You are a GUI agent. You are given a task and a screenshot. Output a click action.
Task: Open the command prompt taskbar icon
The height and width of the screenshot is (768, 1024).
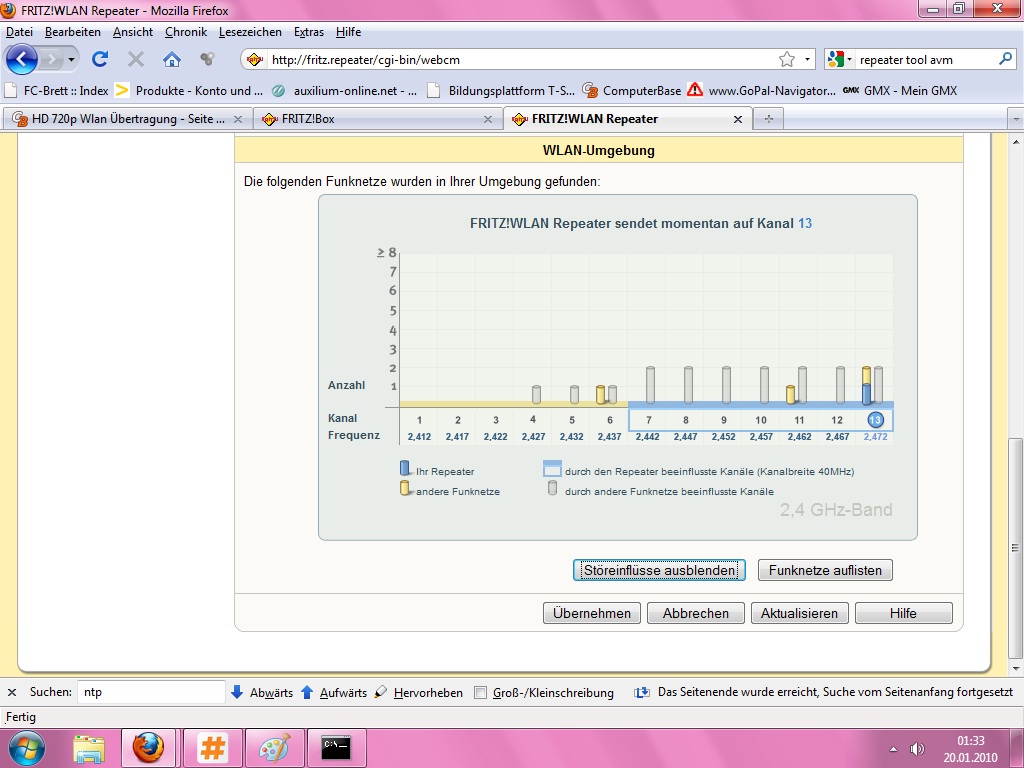[337, 748]
